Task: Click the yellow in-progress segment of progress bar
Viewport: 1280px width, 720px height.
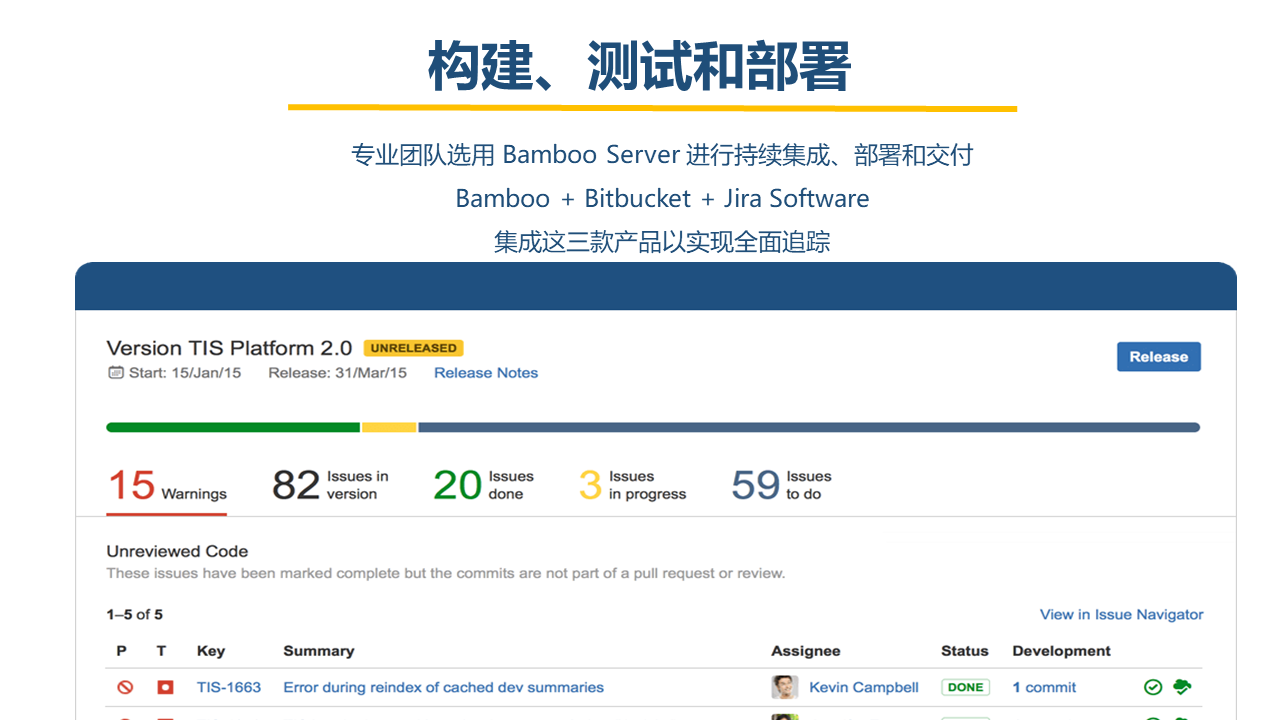Action: (389, 428)
